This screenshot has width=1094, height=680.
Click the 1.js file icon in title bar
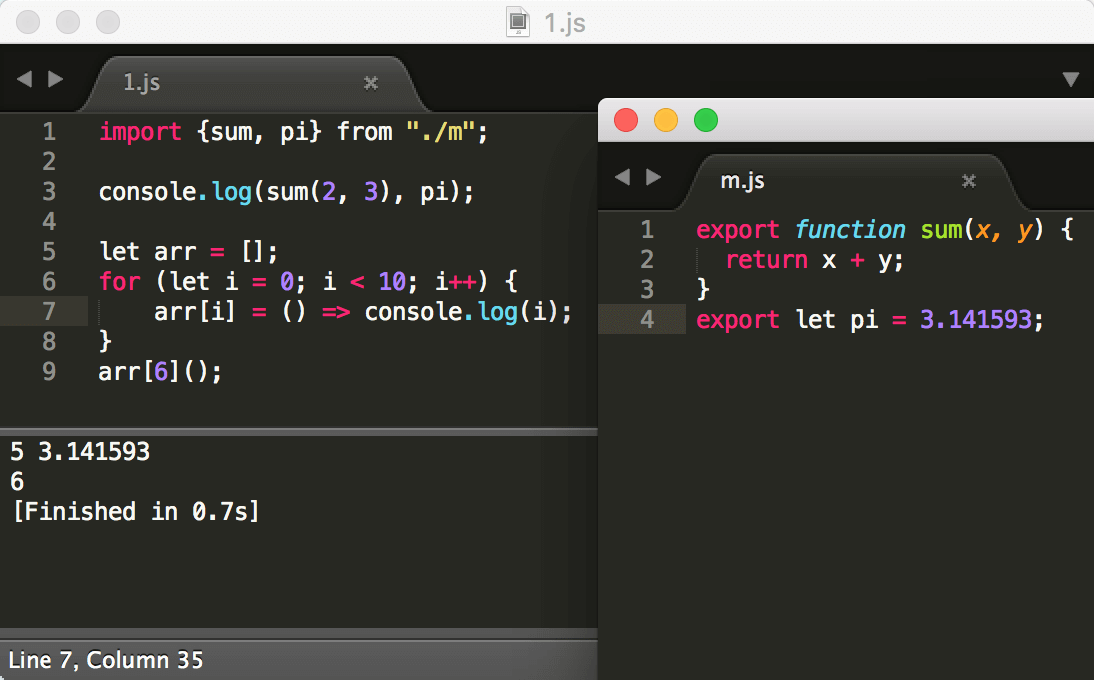pyautogui.click(x=518, y=22)
